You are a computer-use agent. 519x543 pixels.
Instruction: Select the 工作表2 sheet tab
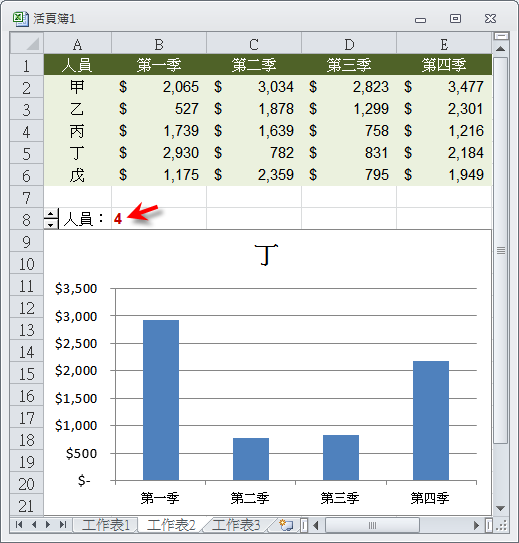171,525
